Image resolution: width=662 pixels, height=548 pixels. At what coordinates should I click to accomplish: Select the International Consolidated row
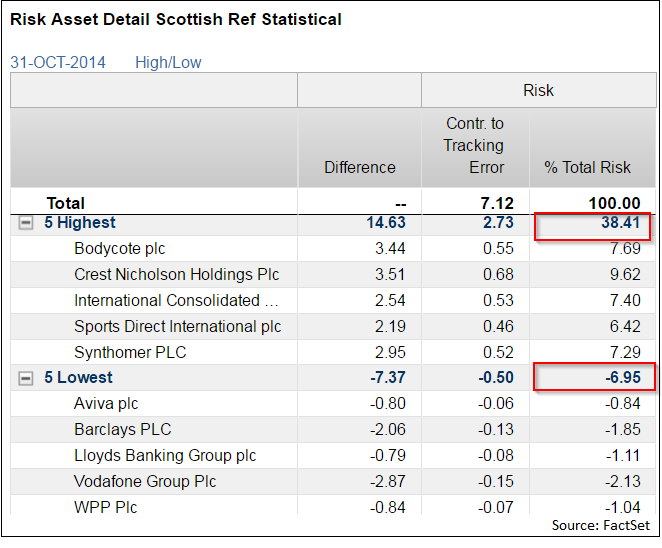[x=176, y=300]
